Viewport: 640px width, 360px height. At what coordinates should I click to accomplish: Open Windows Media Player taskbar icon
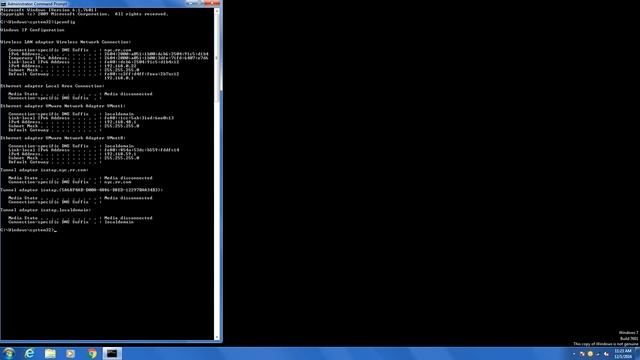coord(71,353)
